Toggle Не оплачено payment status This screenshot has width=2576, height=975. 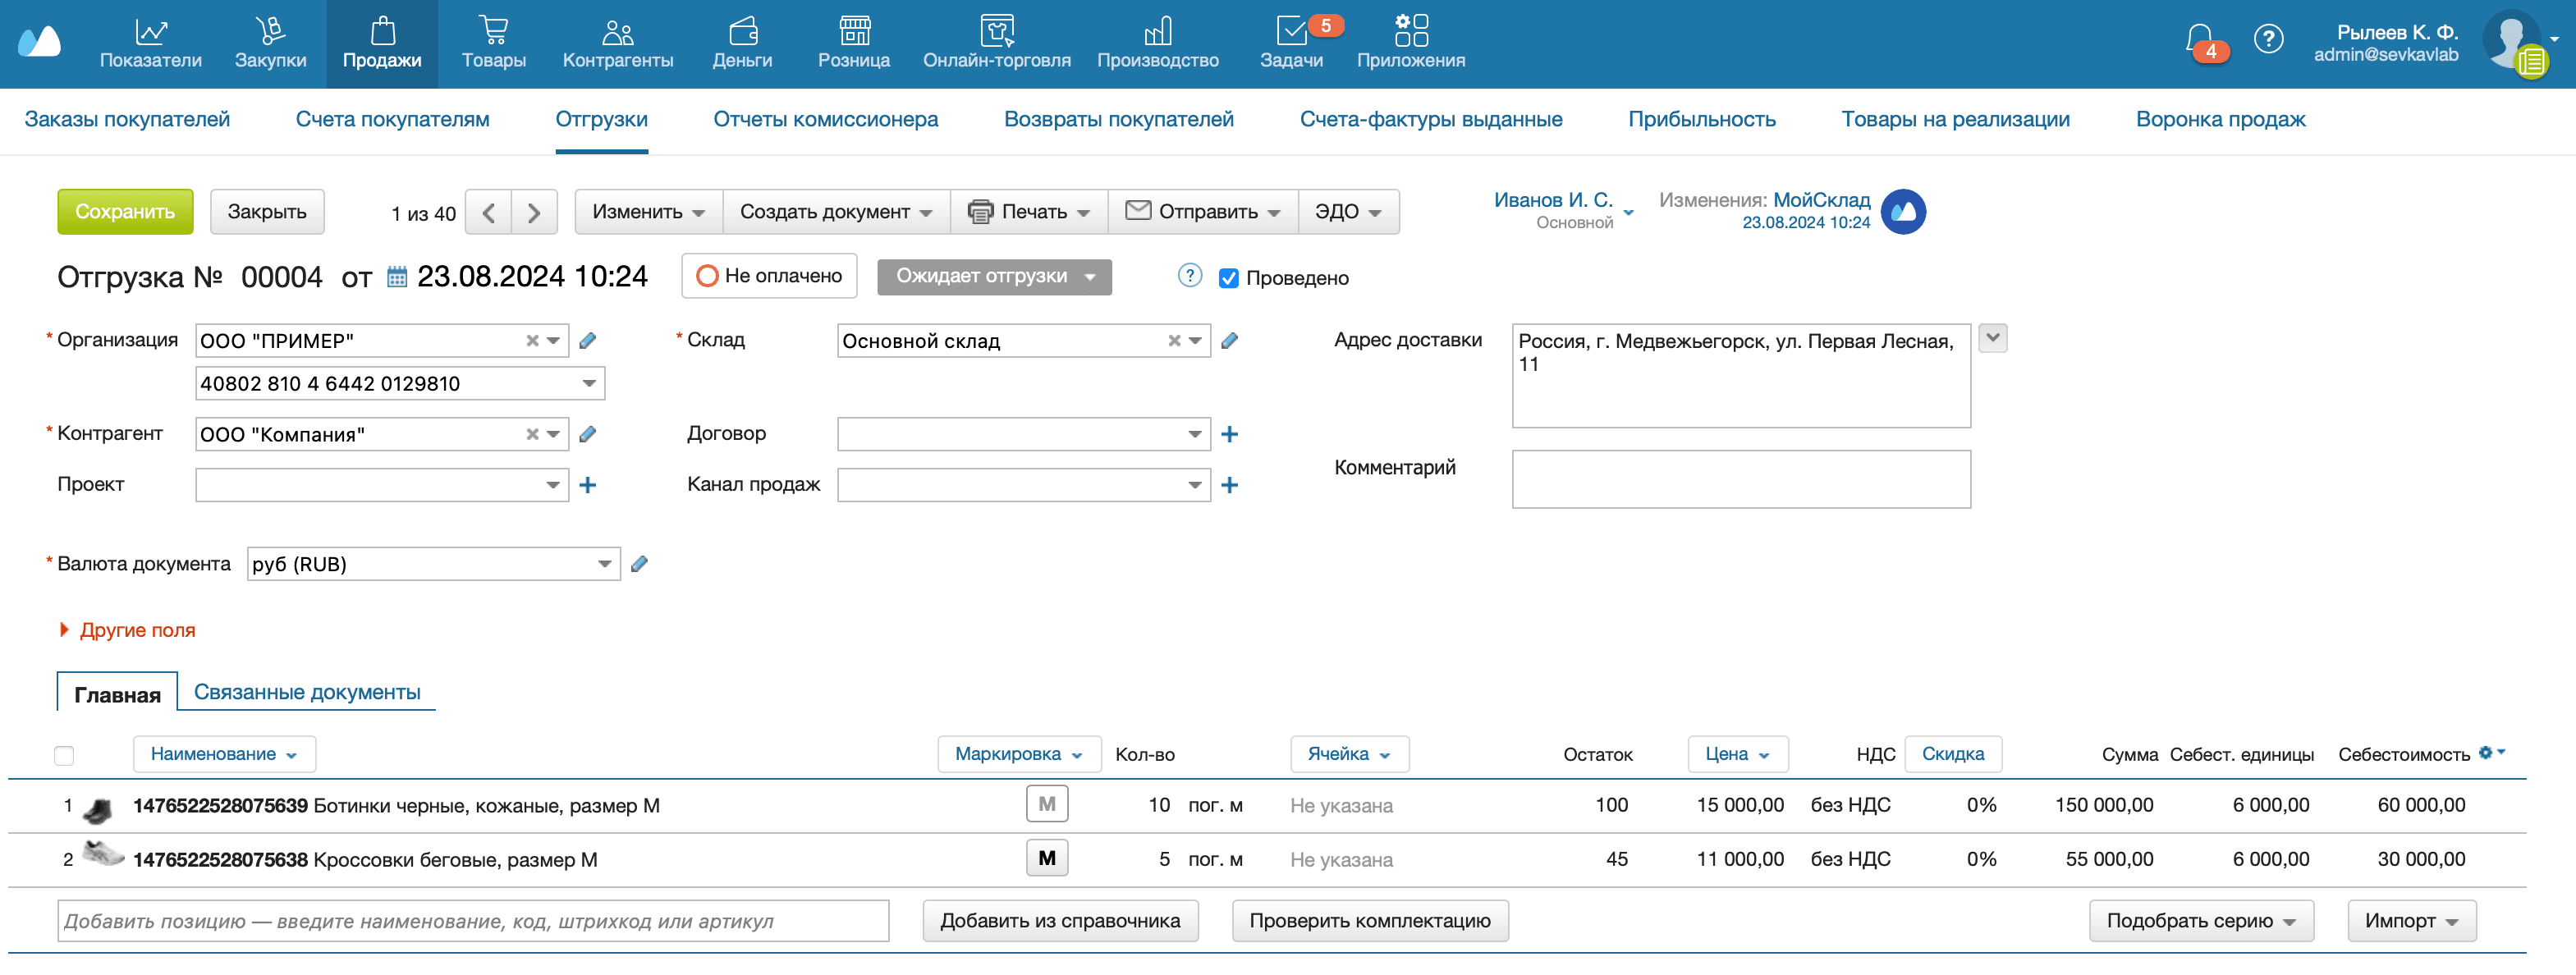pyautogui.click(x=769, y=276)
